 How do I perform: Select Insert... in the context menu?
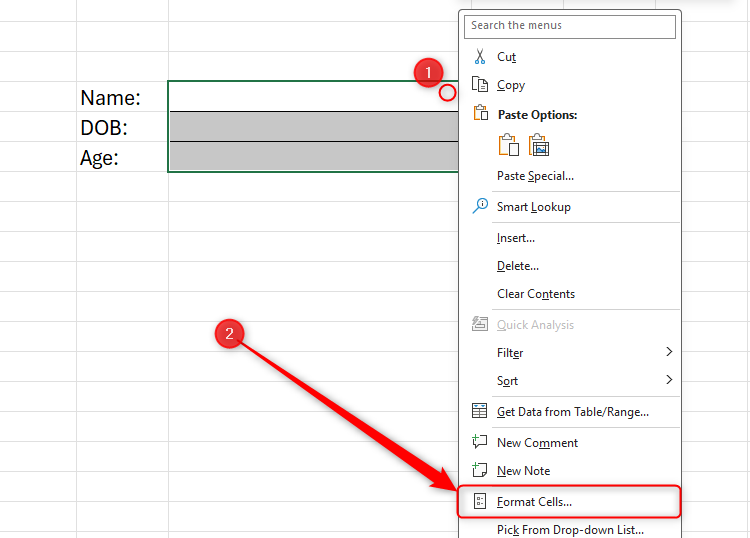pyautogui.click(x=515, y=238)
